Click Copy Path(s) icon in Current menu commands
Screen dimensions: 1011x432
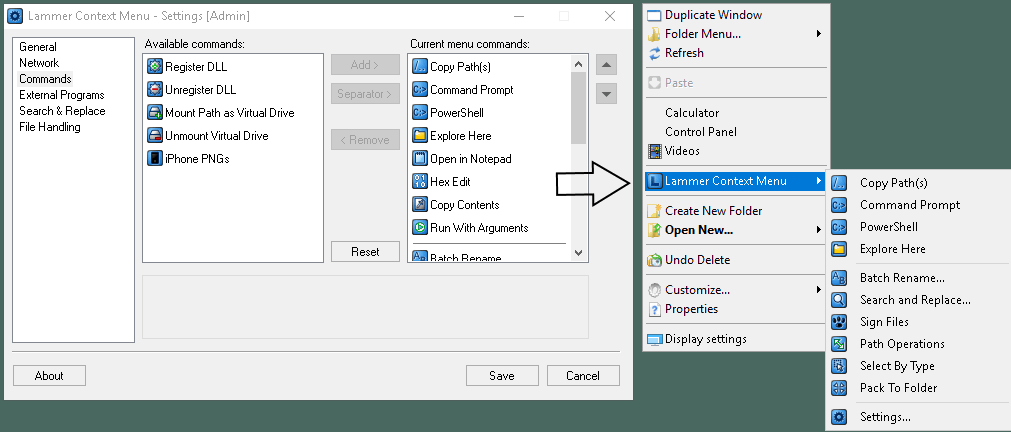point(420,66)
